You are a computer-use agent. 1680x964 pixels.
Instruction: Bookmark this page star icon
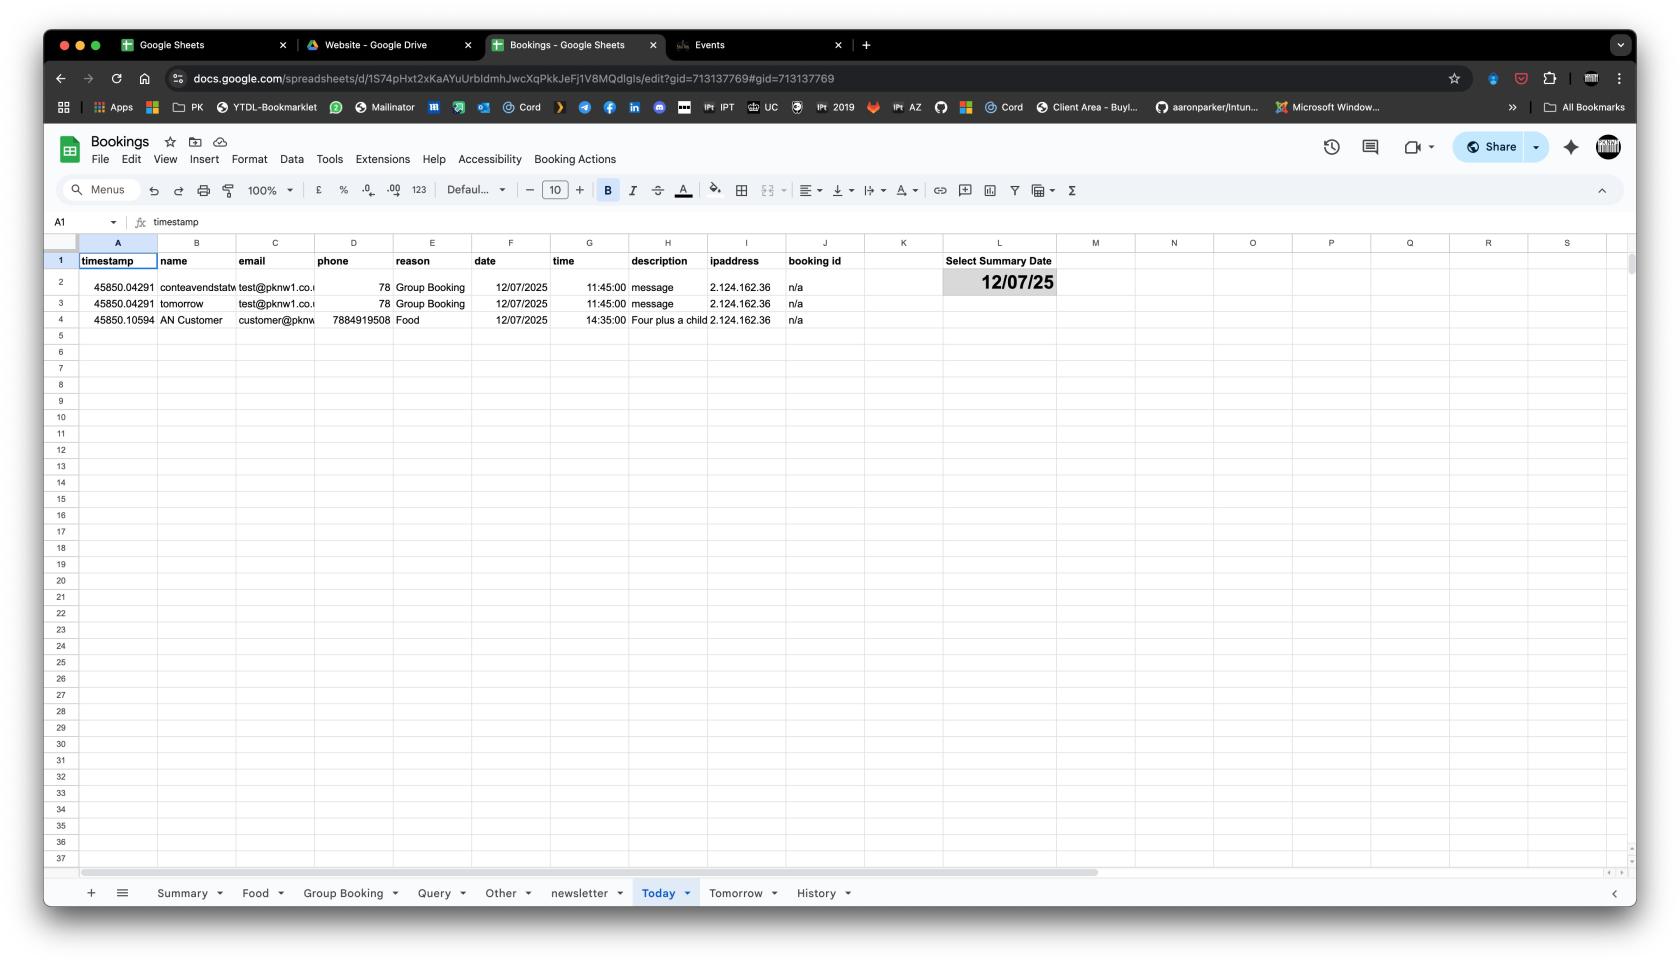1454,78
